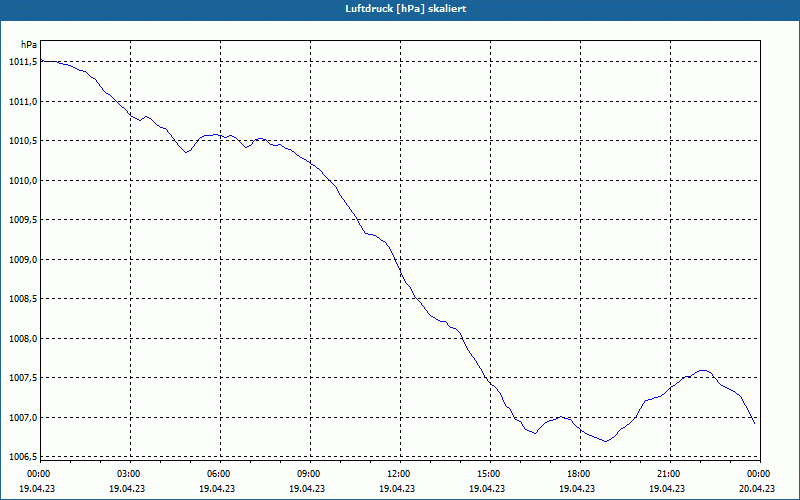Select the 1011,0 y-axis value
This screenshot has width=800, height=500.
coord(23,102)
